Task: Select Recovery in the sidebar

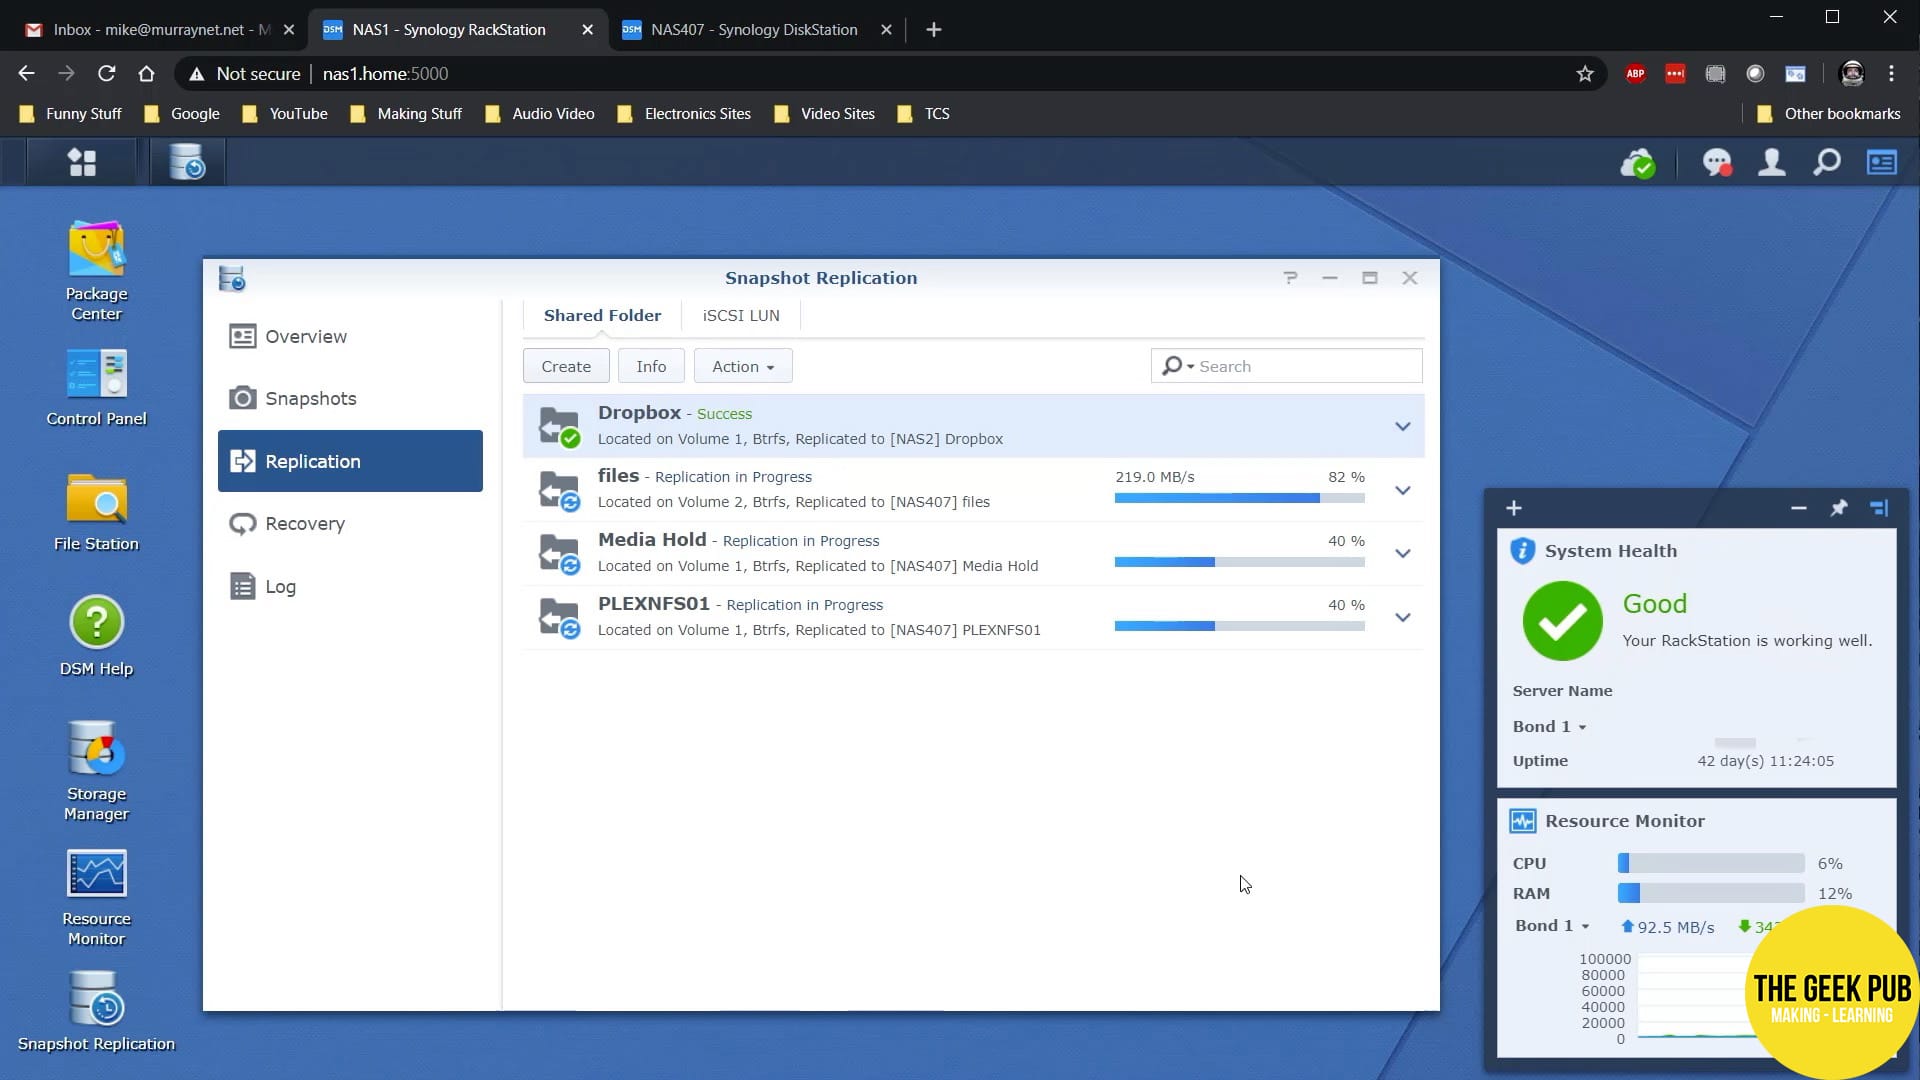Action: point(350,524)
